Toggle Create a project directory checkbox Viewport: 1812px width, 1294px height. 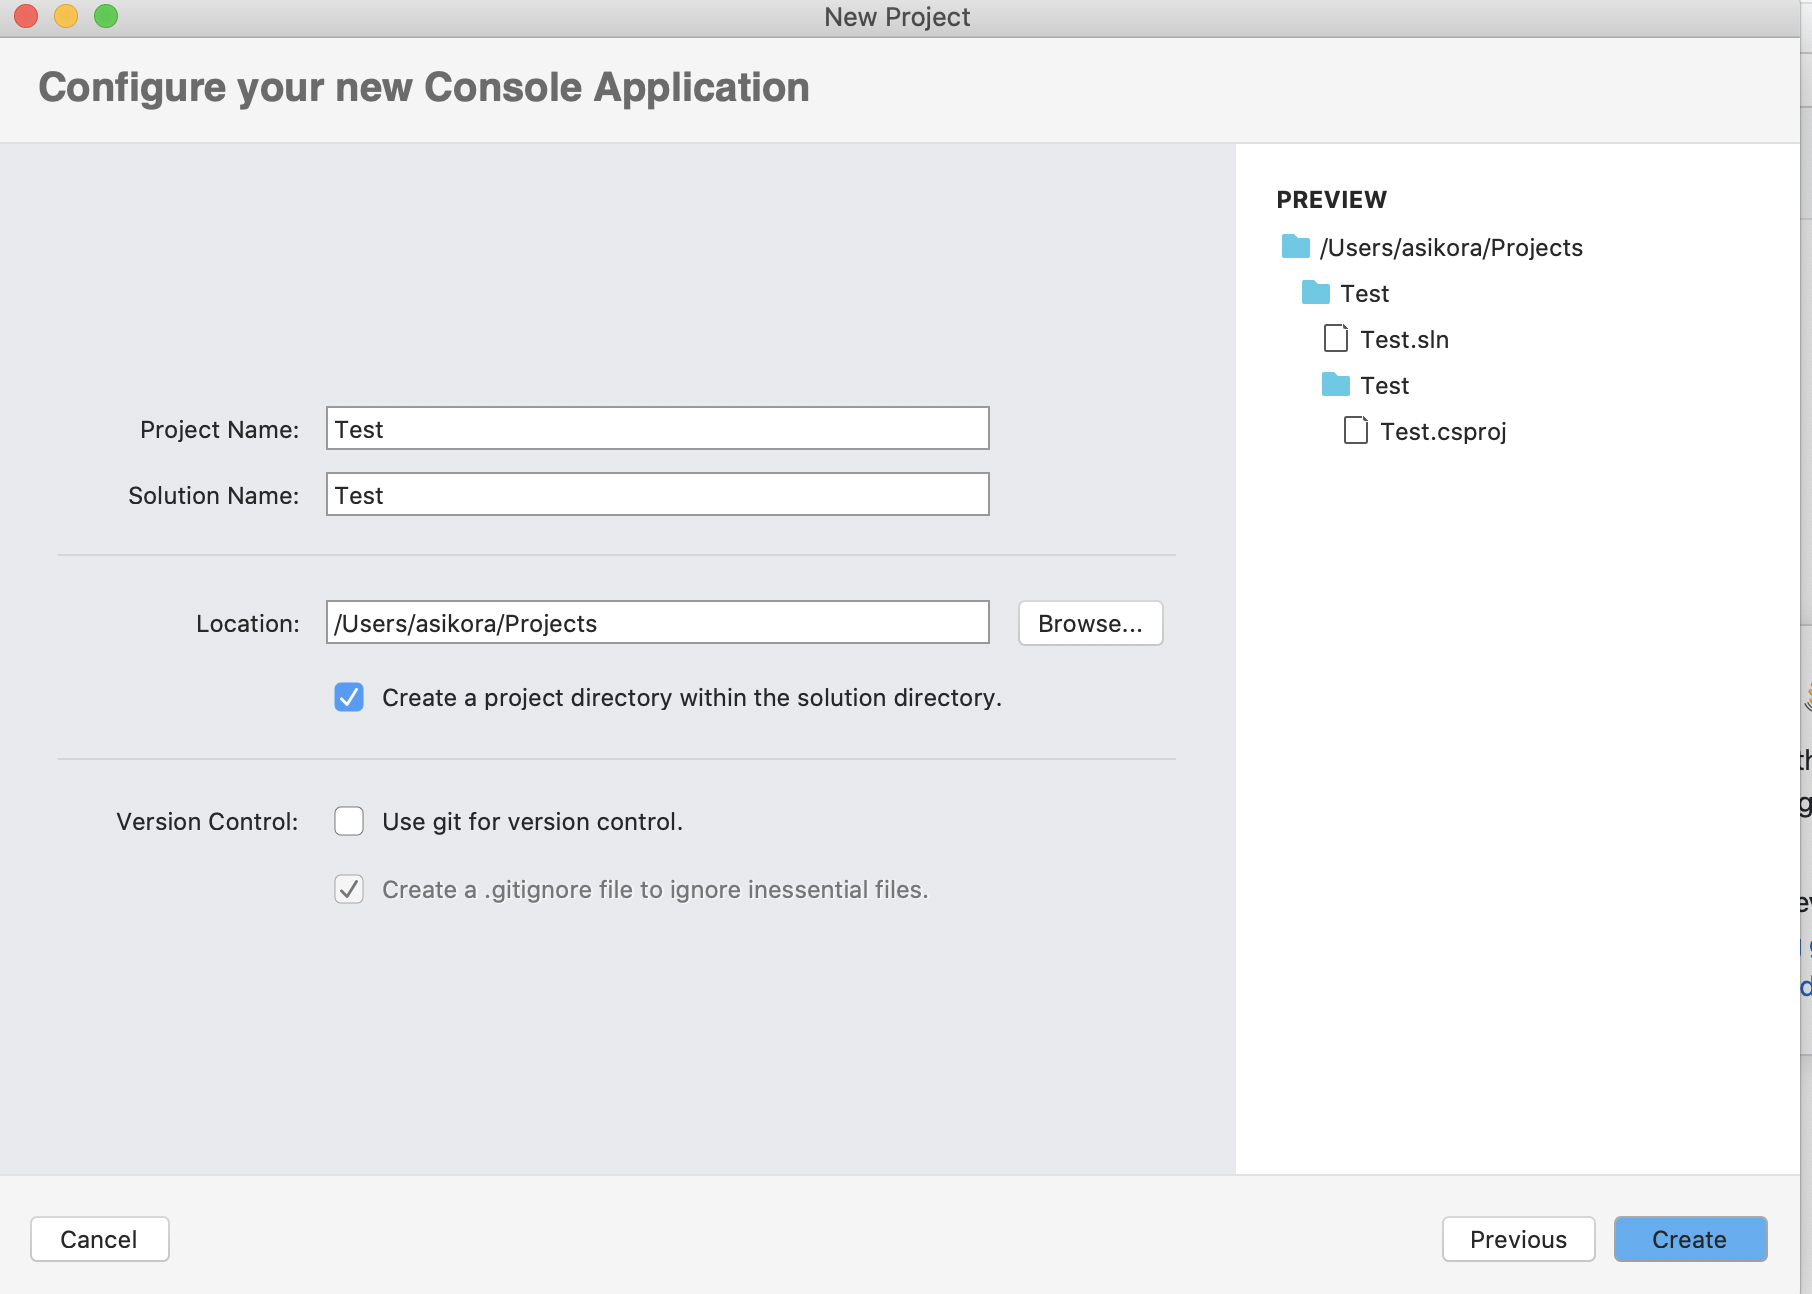pos(349,697)
